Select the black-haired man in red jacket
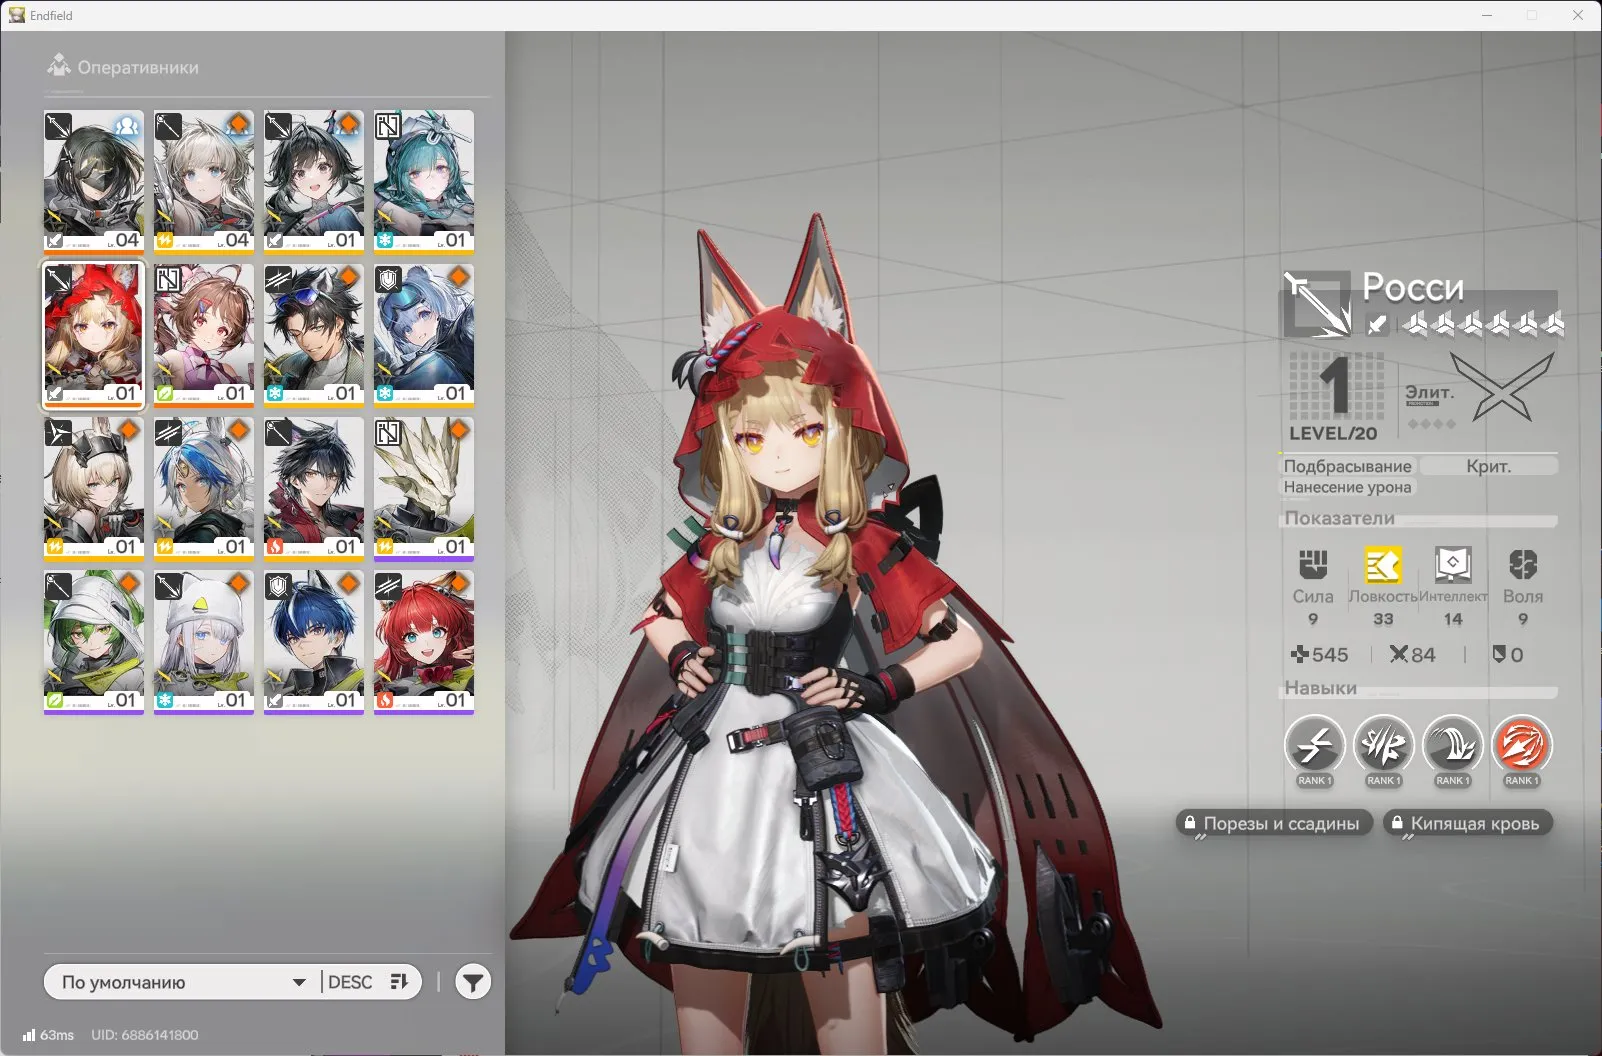 (x=314, y=488)
